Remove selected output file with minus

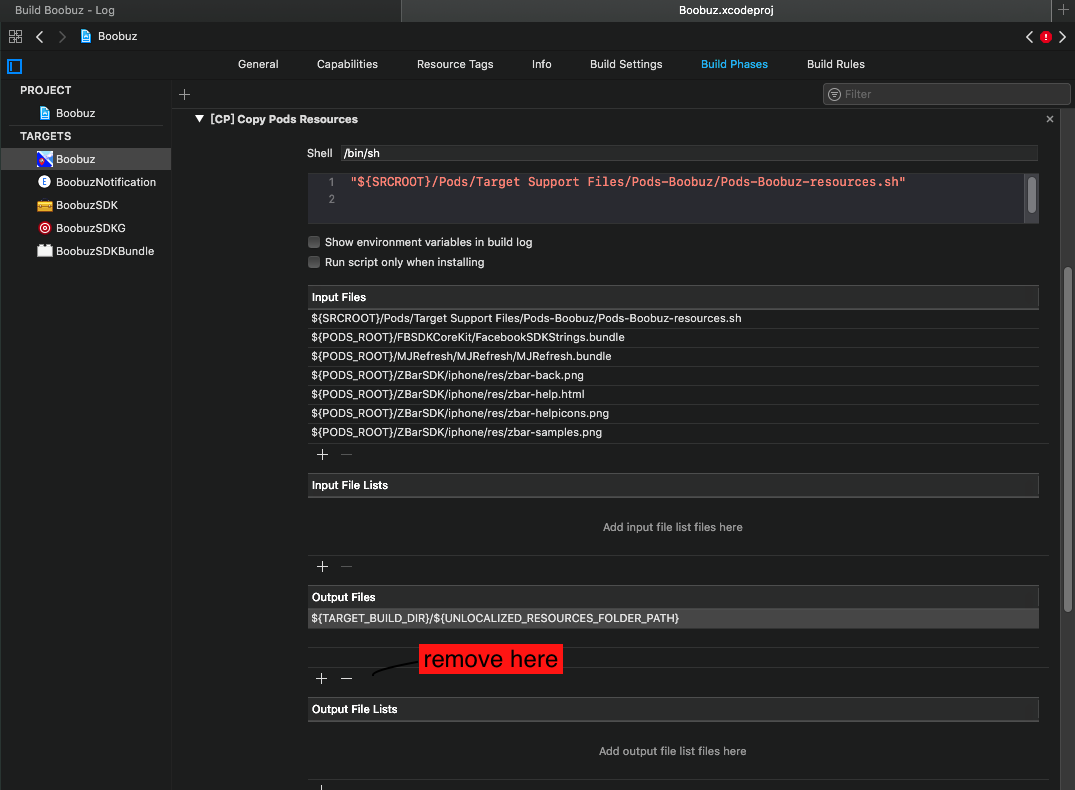pyautogui.click(x=346, y=678)
